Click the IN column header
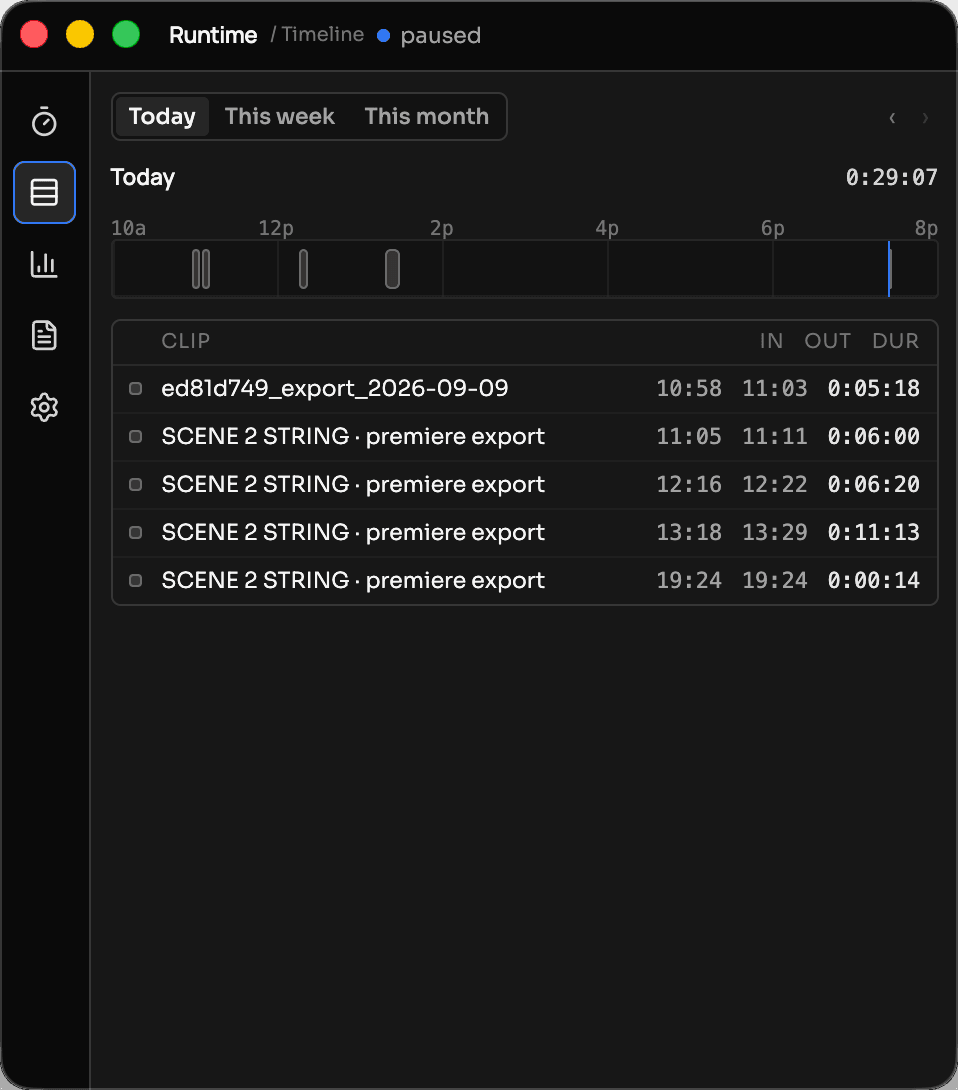The height and width of the screenshot is (1090, 958). coord(771,341)
